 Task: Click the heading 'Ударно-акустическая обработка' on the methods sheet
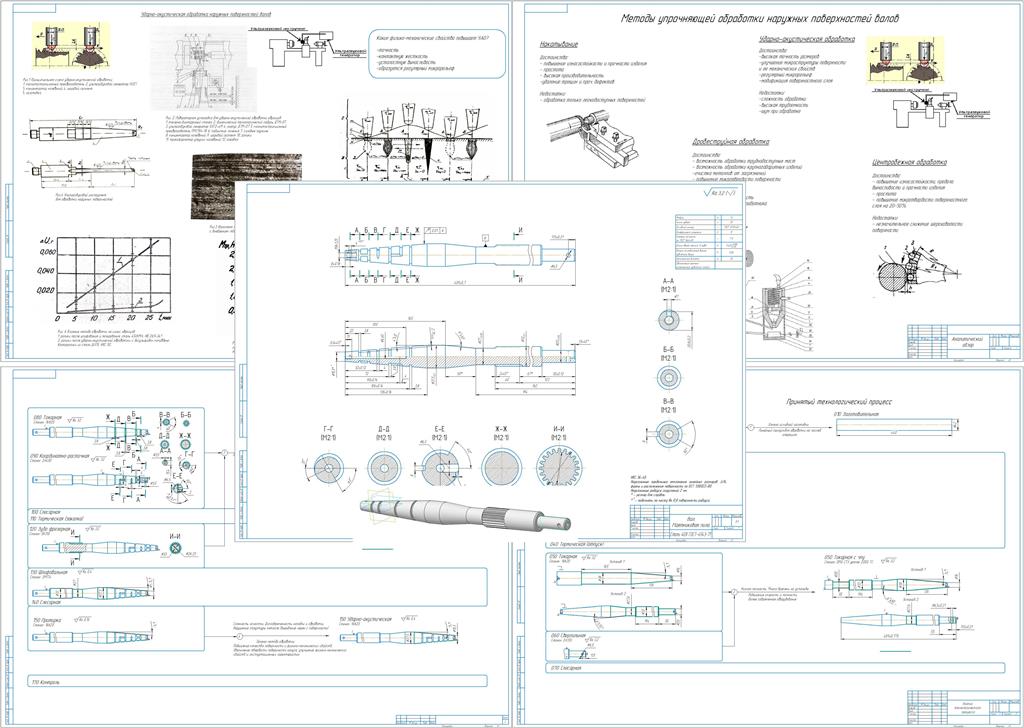point(807,39)
